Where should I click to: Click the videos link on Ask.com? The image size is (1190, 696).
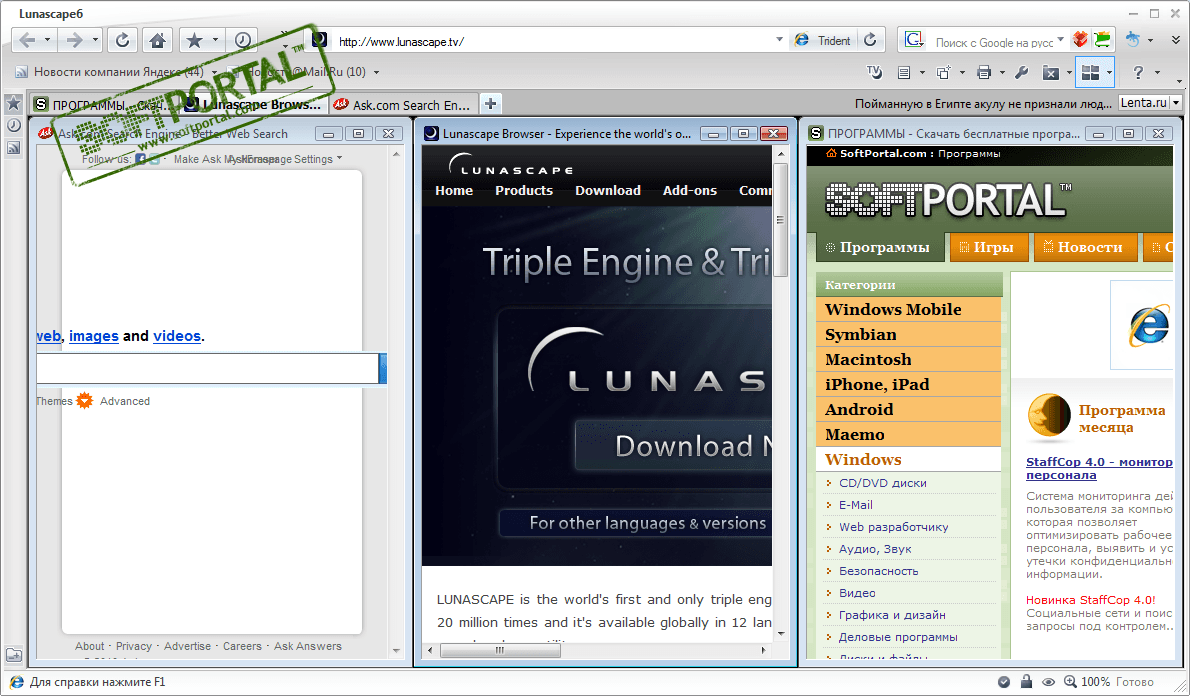pyautogui.click(x=177, y=335)
